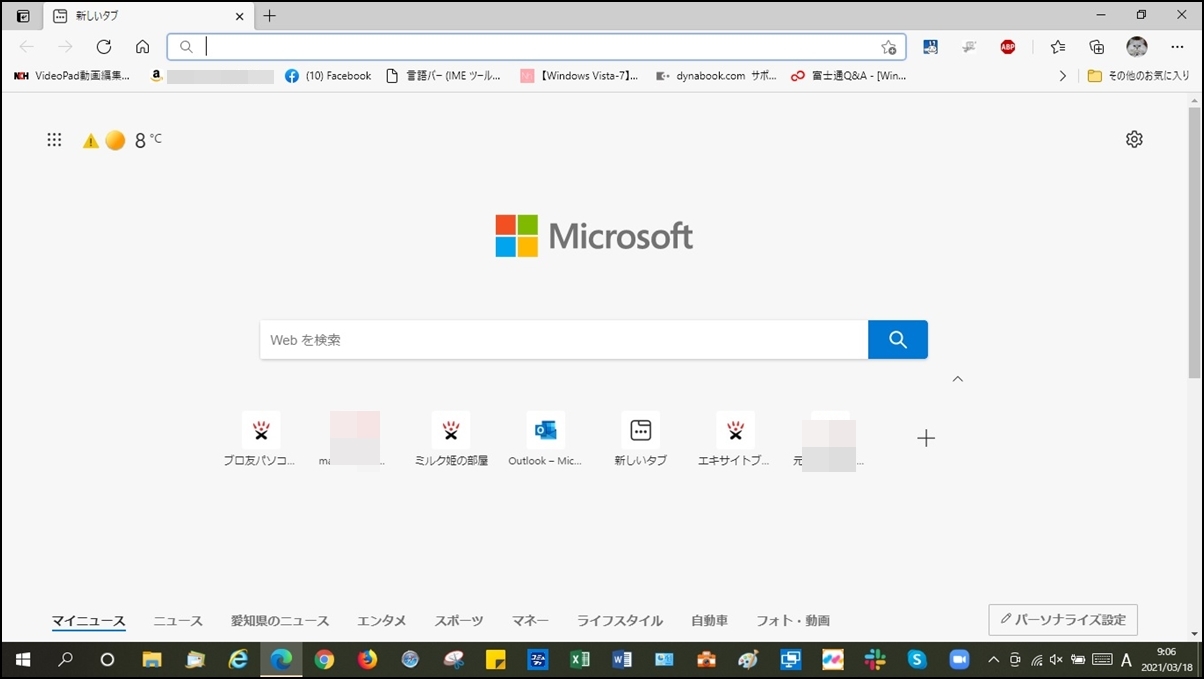Launch Word from taskbar
Screen dimensions: 1204x679
click(621, 660)
